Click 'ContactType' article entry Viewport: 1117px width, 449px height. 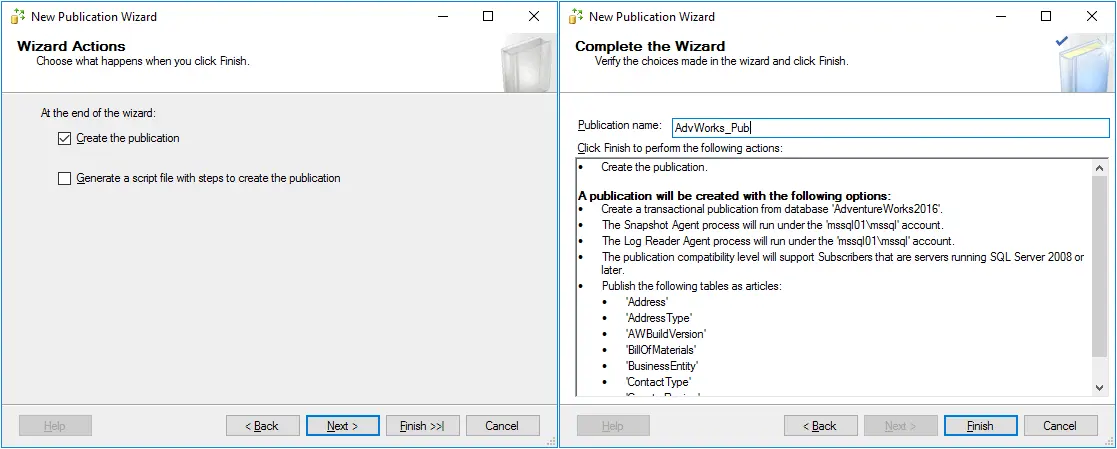658,382
